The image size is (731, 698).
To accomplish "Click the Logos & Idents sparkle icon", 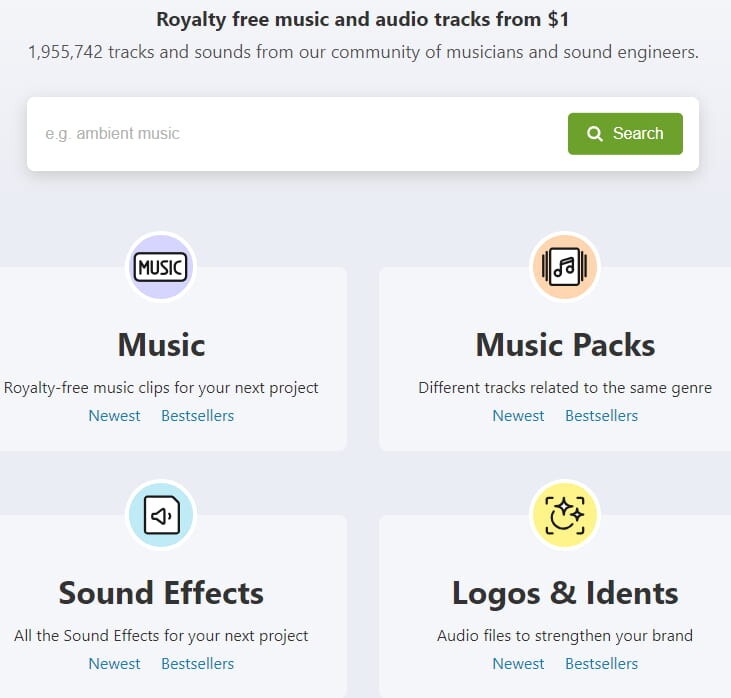I will (564, 515).
